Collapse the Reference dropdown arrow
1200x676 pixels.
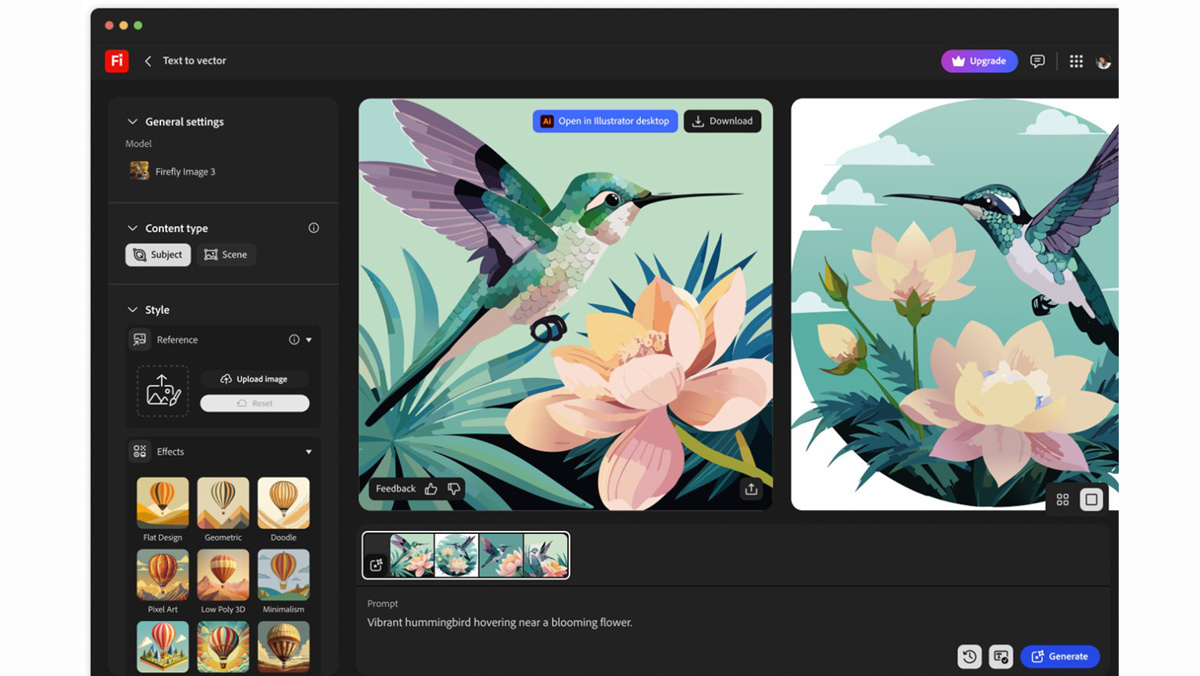pos(309,340)
